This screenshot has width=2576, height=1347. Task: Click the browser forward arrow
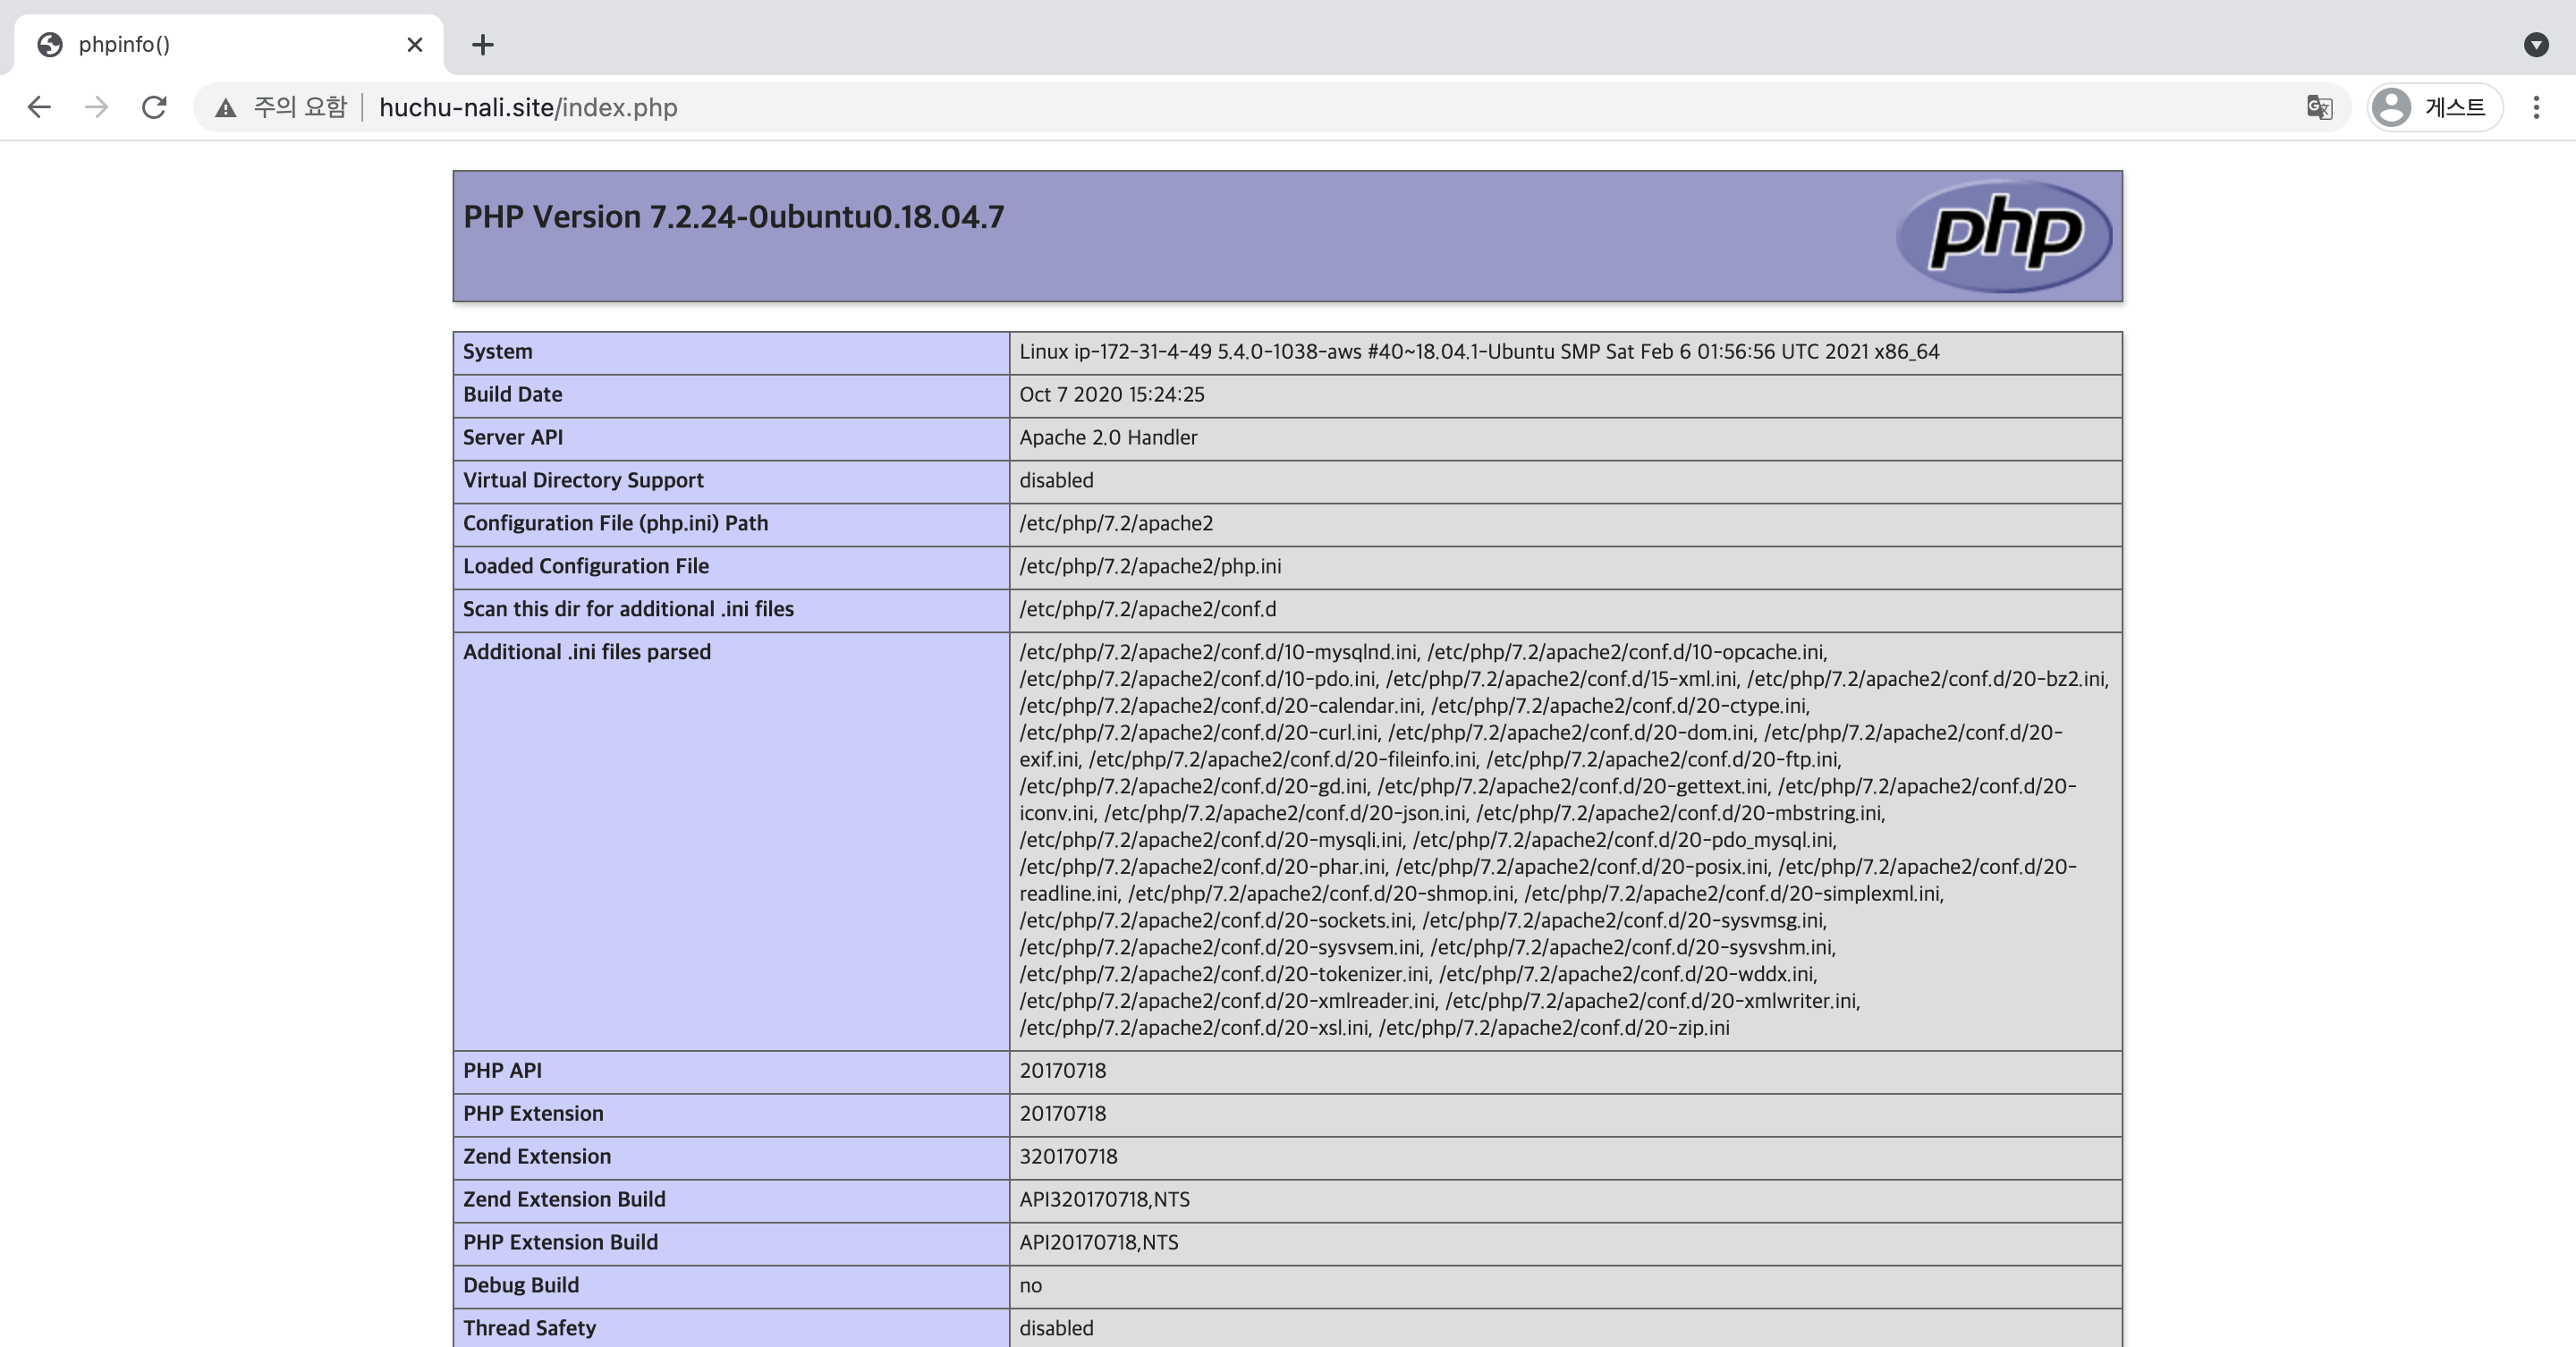coord(96,107)
